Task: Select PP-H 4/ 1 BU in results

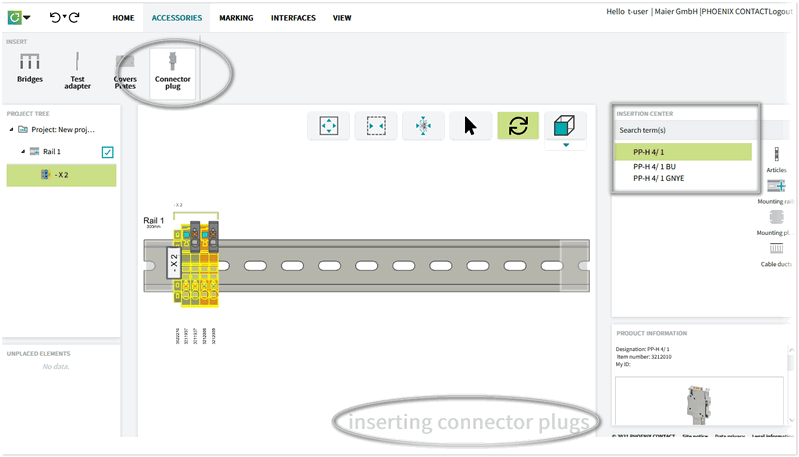Action: click(x=655, y=166)
